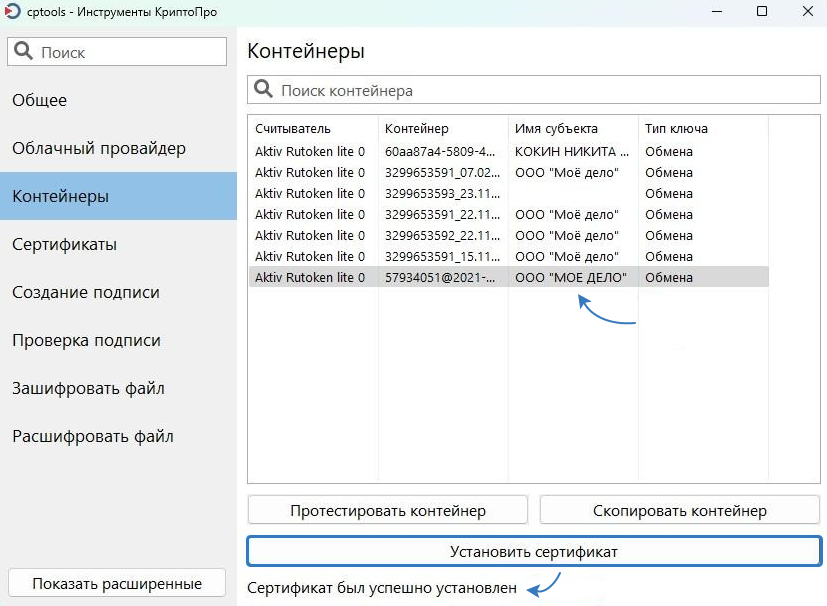Click subject name КОКИН НИКИТА ...

[x=572, y=151]
